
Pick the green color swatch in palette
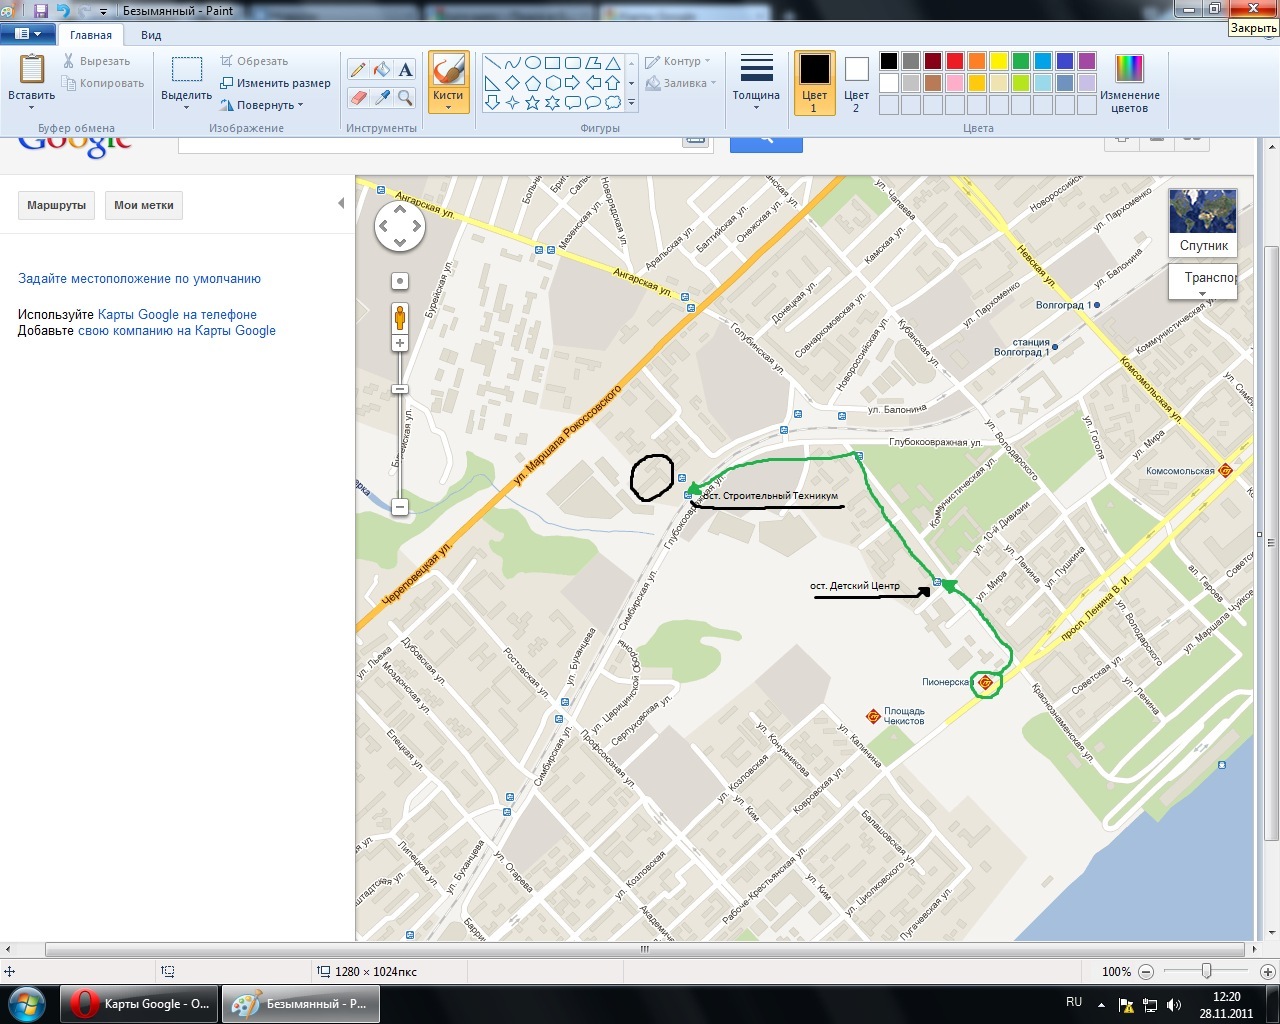[x=1020, y=61]
